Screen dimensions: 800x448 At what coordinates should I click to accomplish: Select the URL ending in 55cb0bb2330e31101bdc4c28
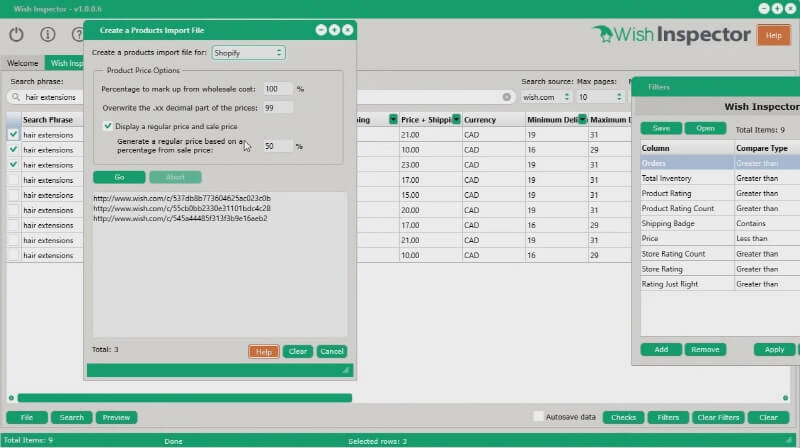tap(182, 208)
